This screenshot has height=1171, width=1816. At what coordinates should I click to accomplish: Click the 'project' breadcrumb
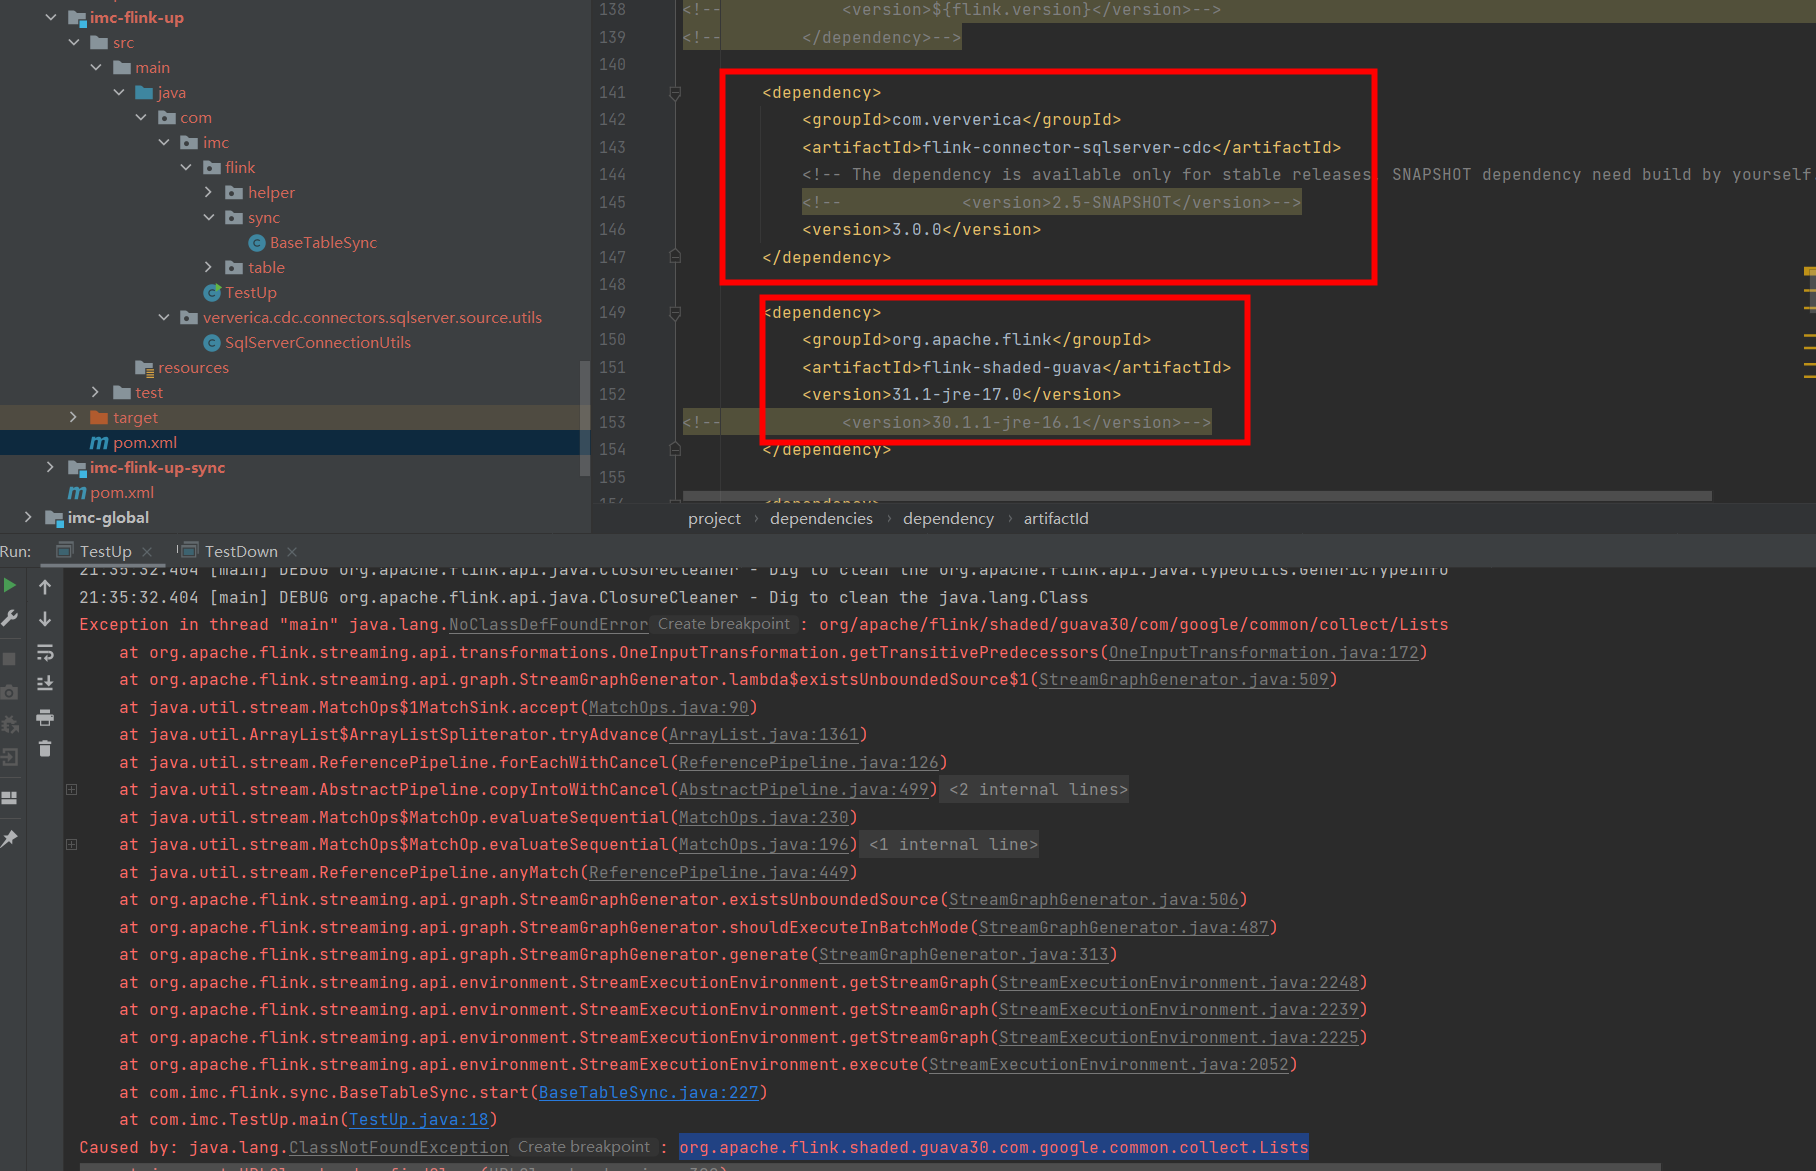point(714,518)
